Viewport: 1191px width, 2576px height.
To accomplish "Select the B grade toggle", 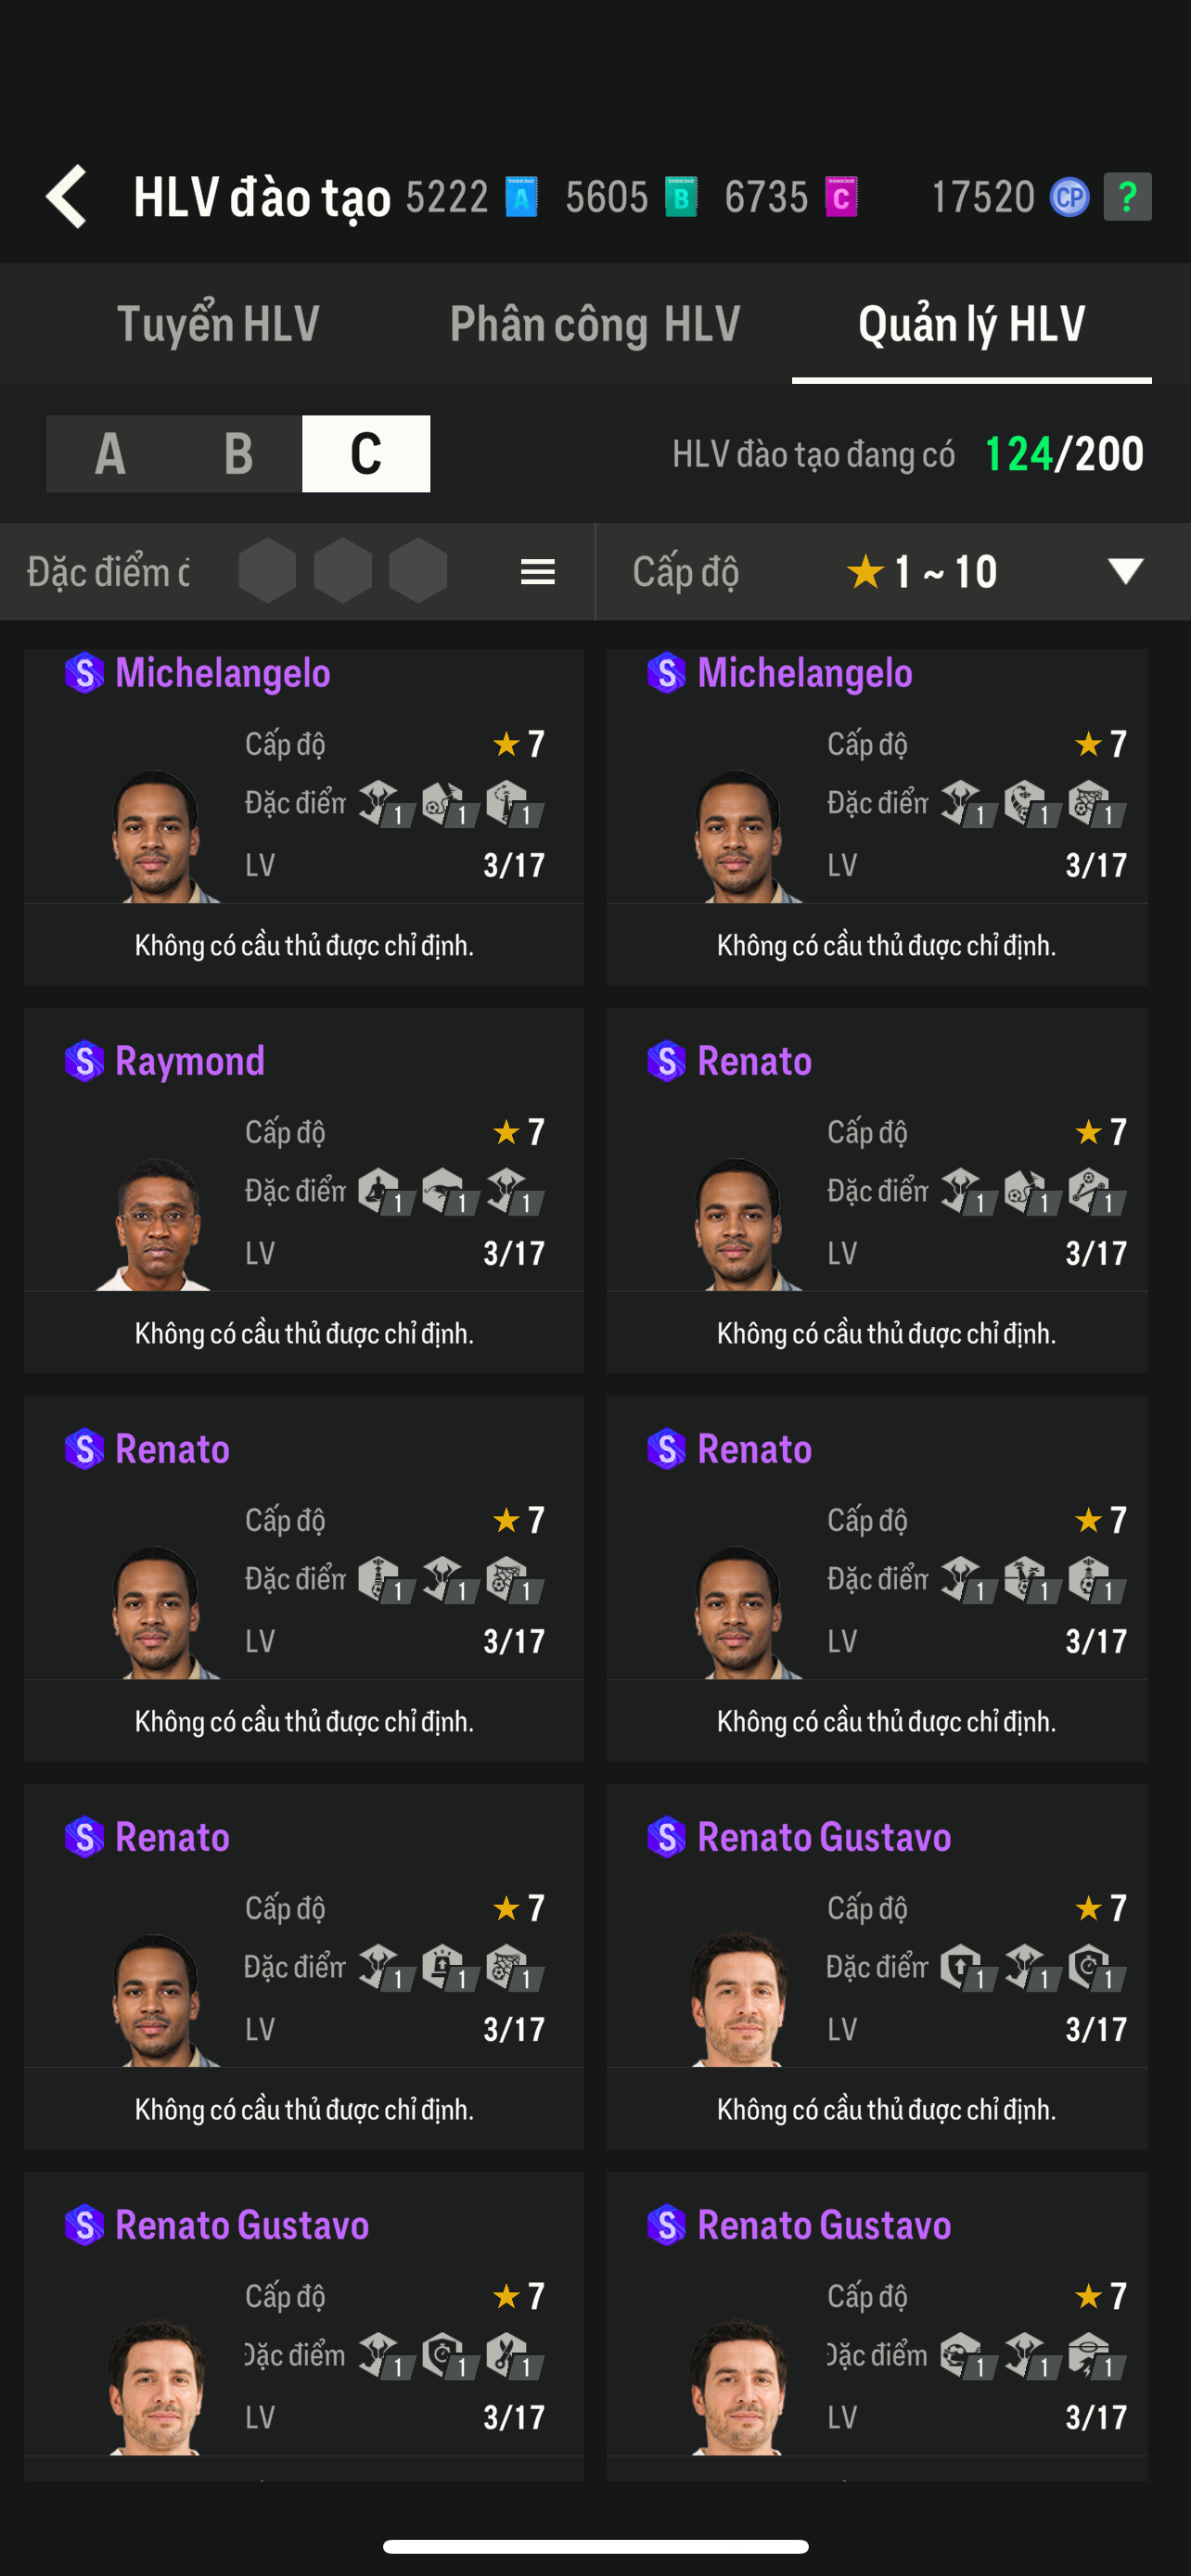I will (x=238, y=454).
